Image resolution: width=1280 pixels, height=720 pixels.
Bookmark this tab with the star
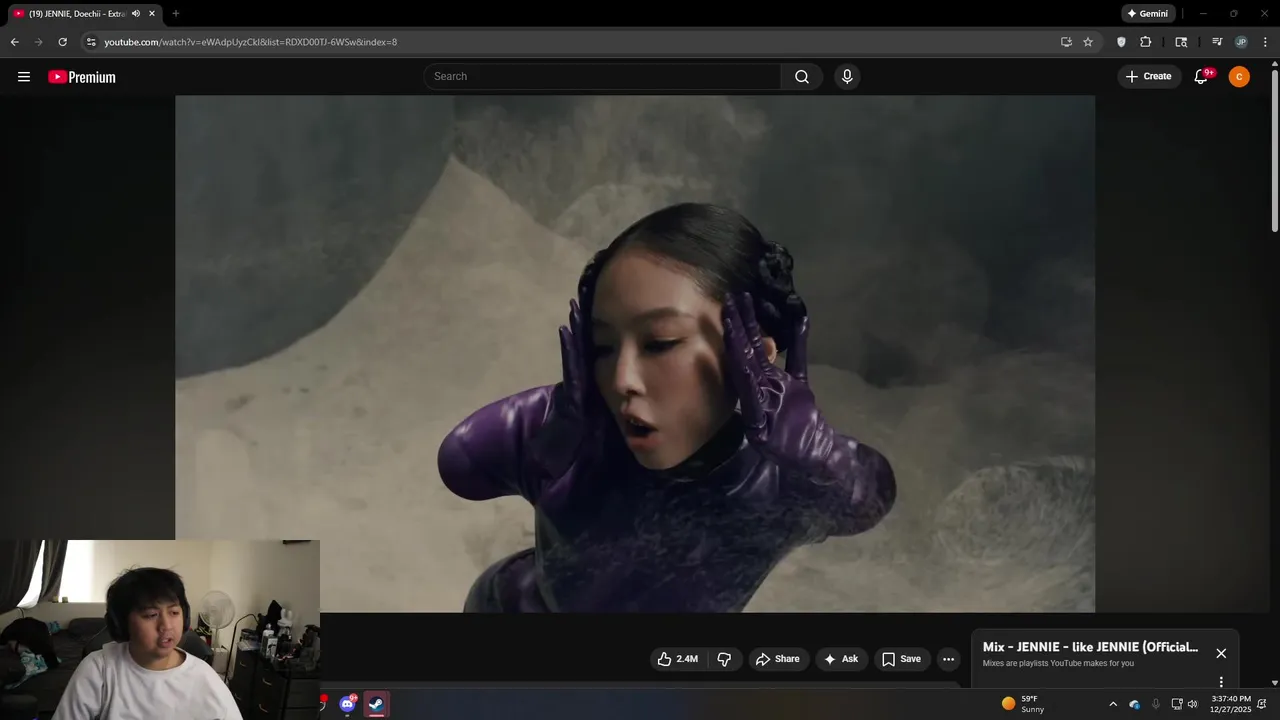[1088, 42]
